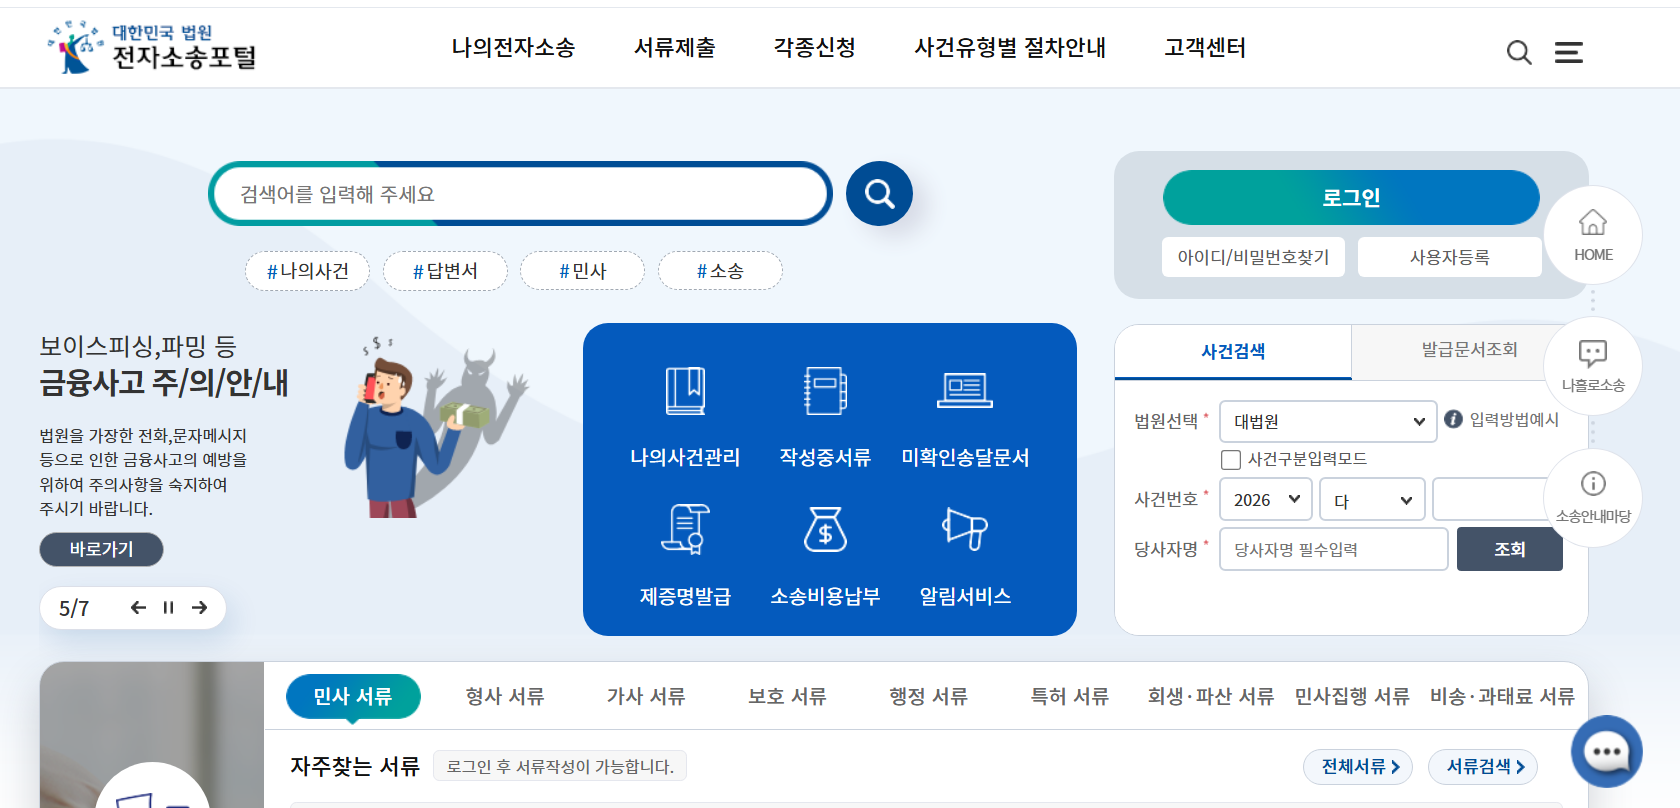Open 작성중서류 icon tile

click(825, 418)
